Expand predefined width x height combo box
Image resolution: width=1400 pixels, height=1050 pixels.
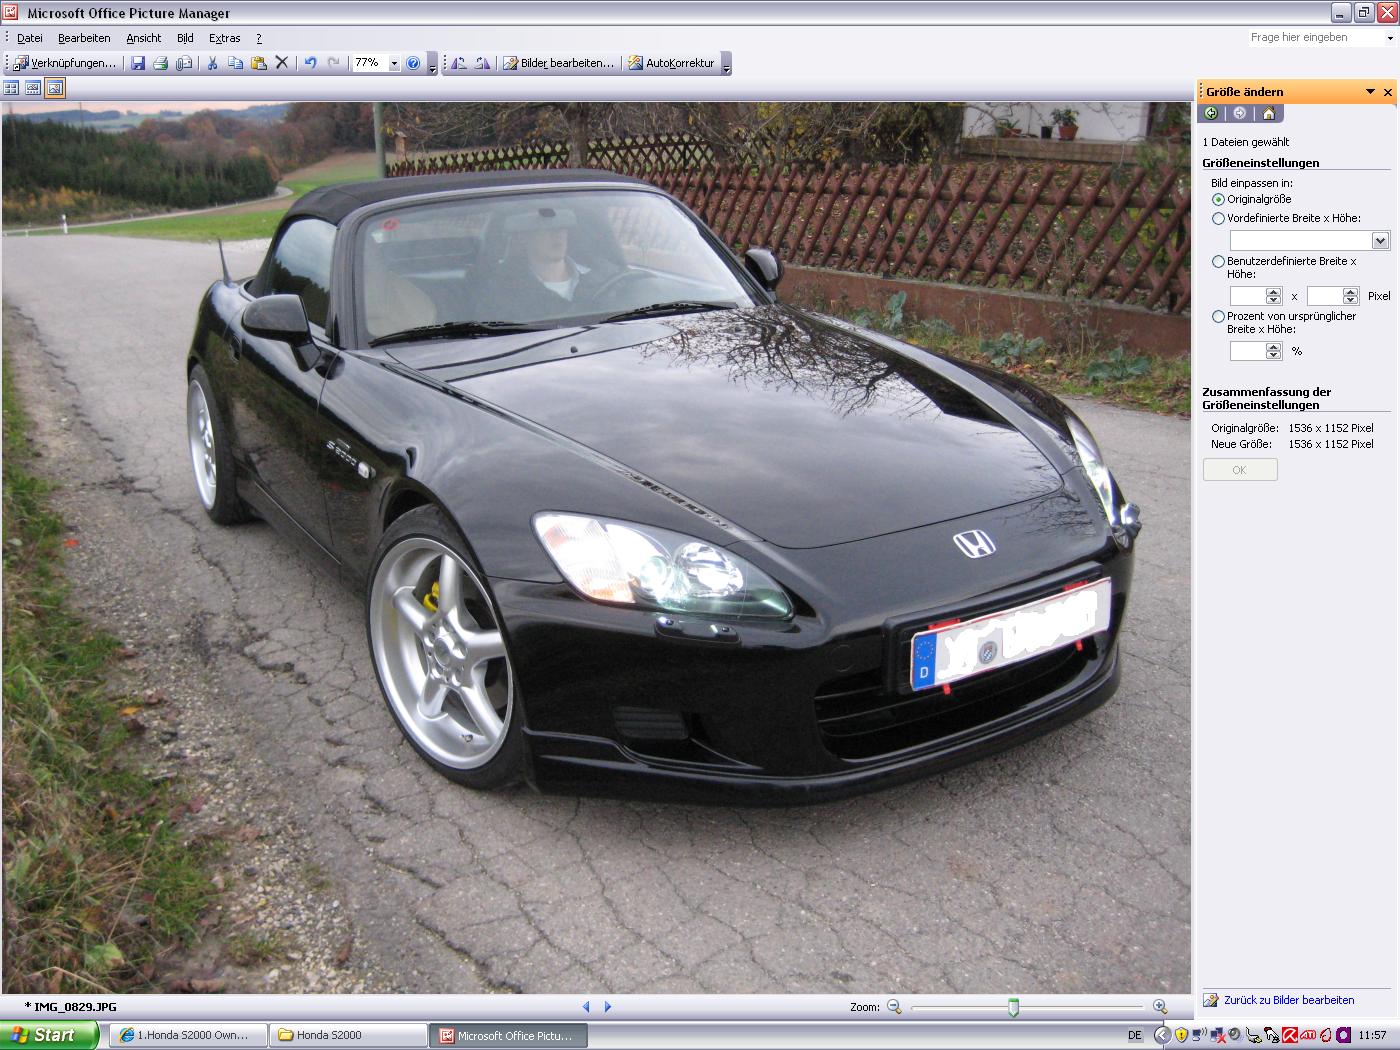[1380, 241]
